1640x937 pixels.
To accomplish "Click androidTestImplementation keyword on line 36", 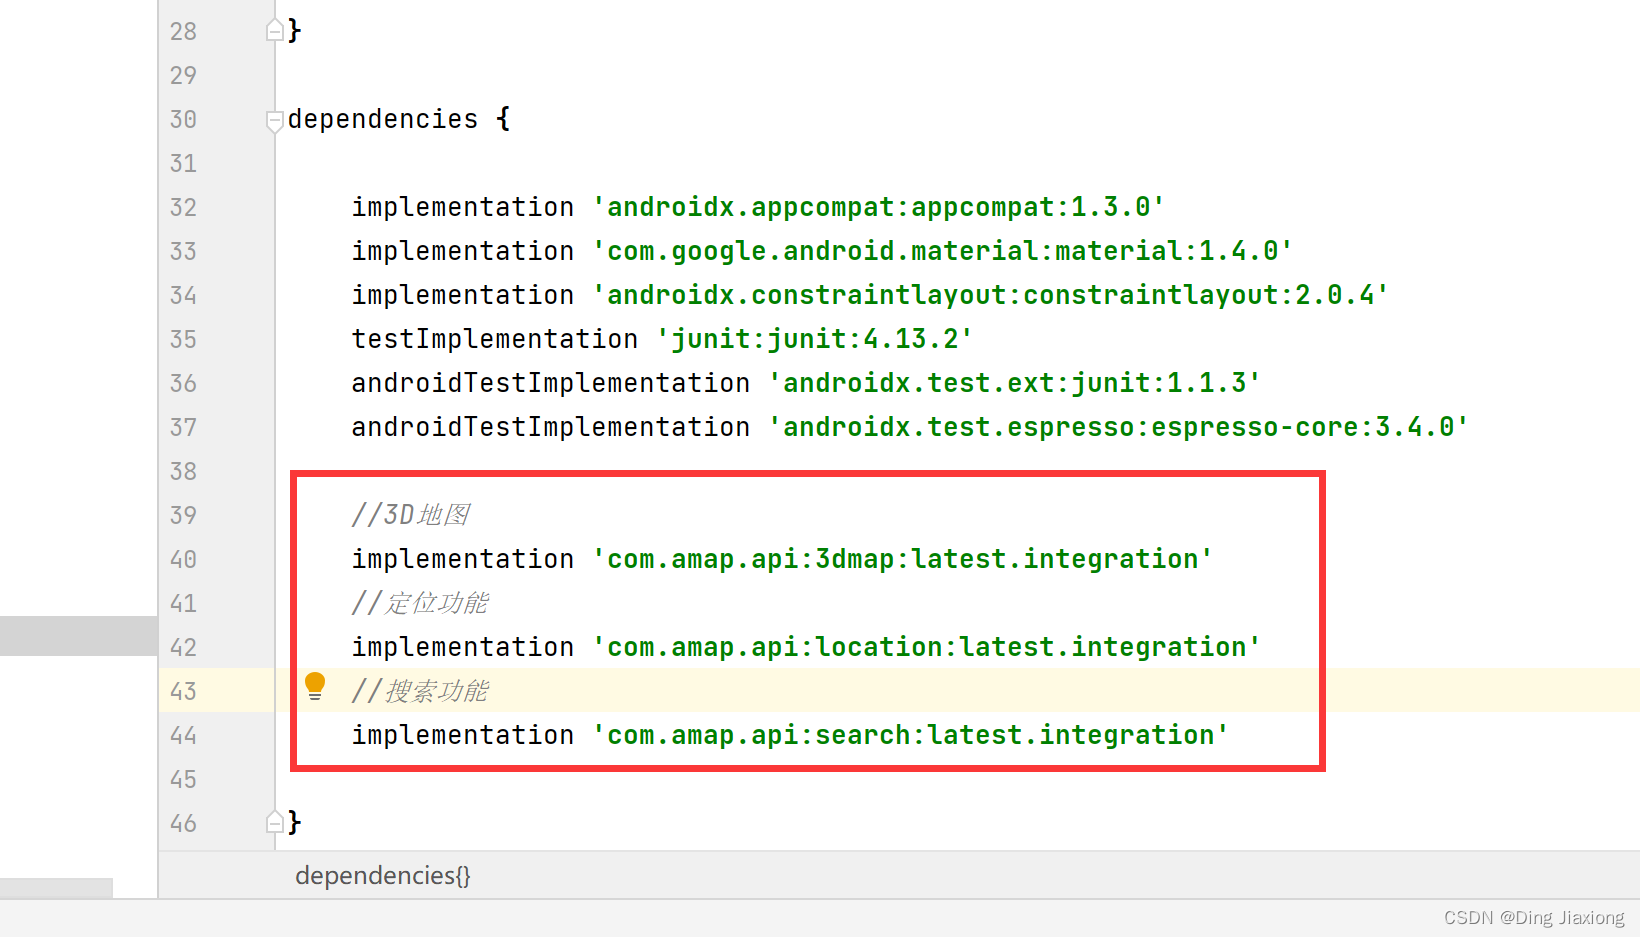I will pos(551,383).
